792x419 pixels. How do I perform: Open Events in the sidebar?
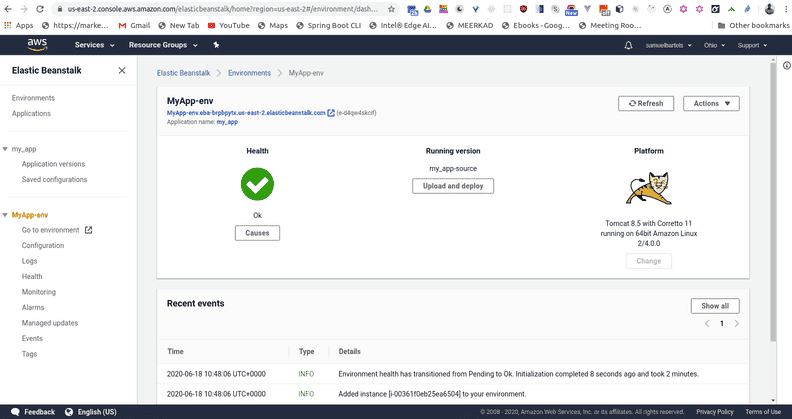(32, 339)
